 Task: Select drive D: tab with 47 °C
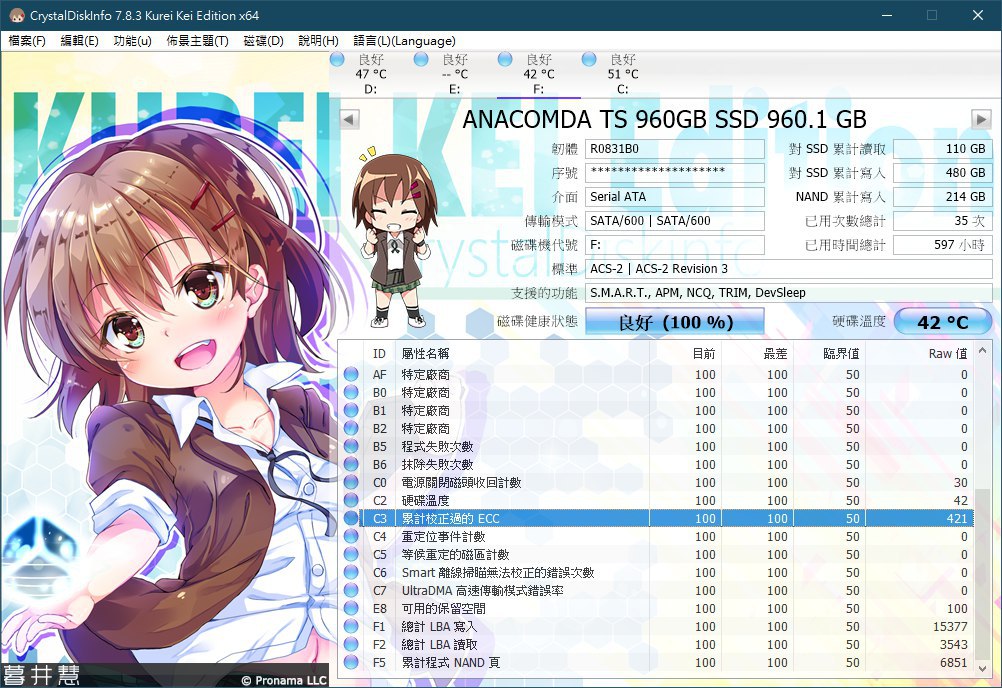click(x=371, y=74)
